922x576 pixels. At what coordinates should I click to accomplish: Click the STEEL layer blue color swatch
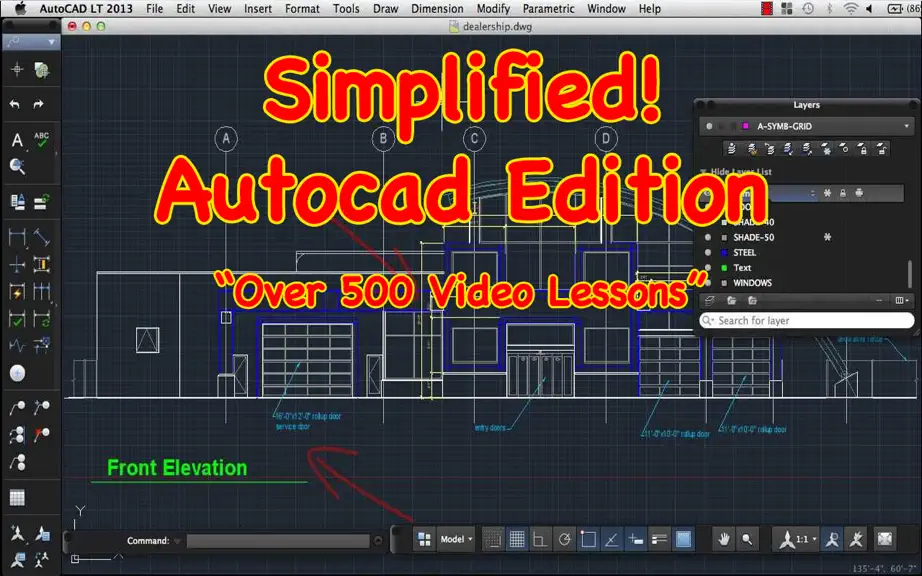tap(724, 253)
